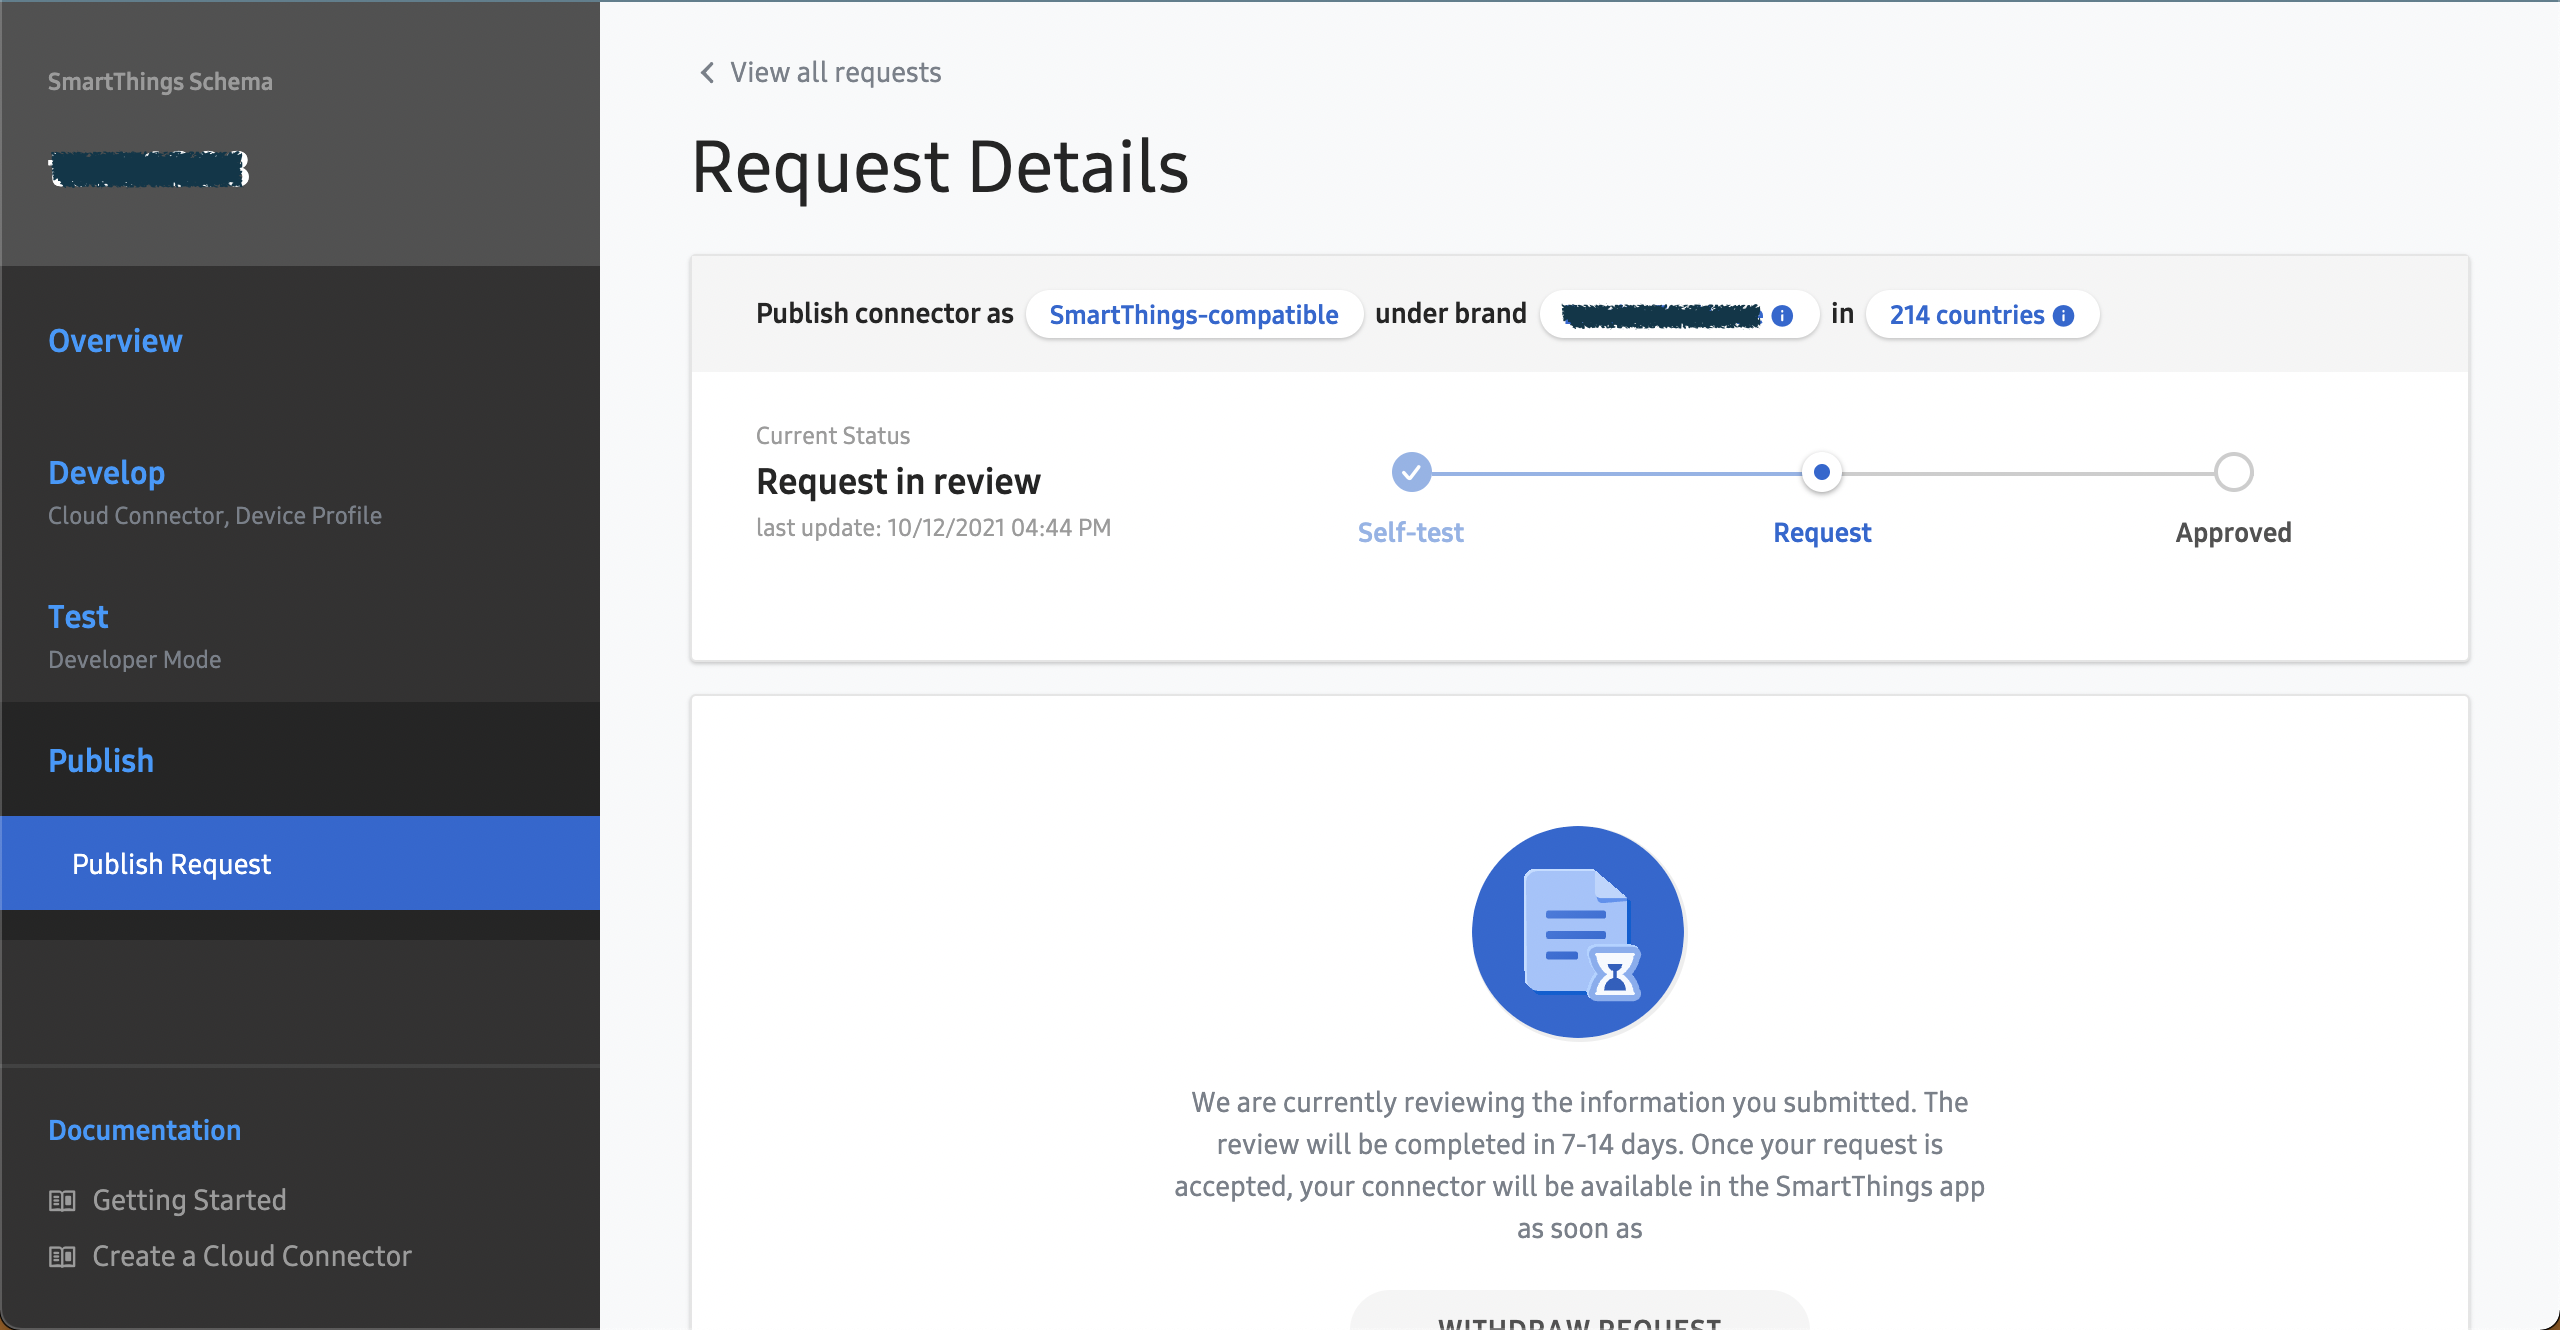This screenshot has width=2560, height=1330.
Task: Click the Developer Mode subtitle under Test
Action: 134,660
